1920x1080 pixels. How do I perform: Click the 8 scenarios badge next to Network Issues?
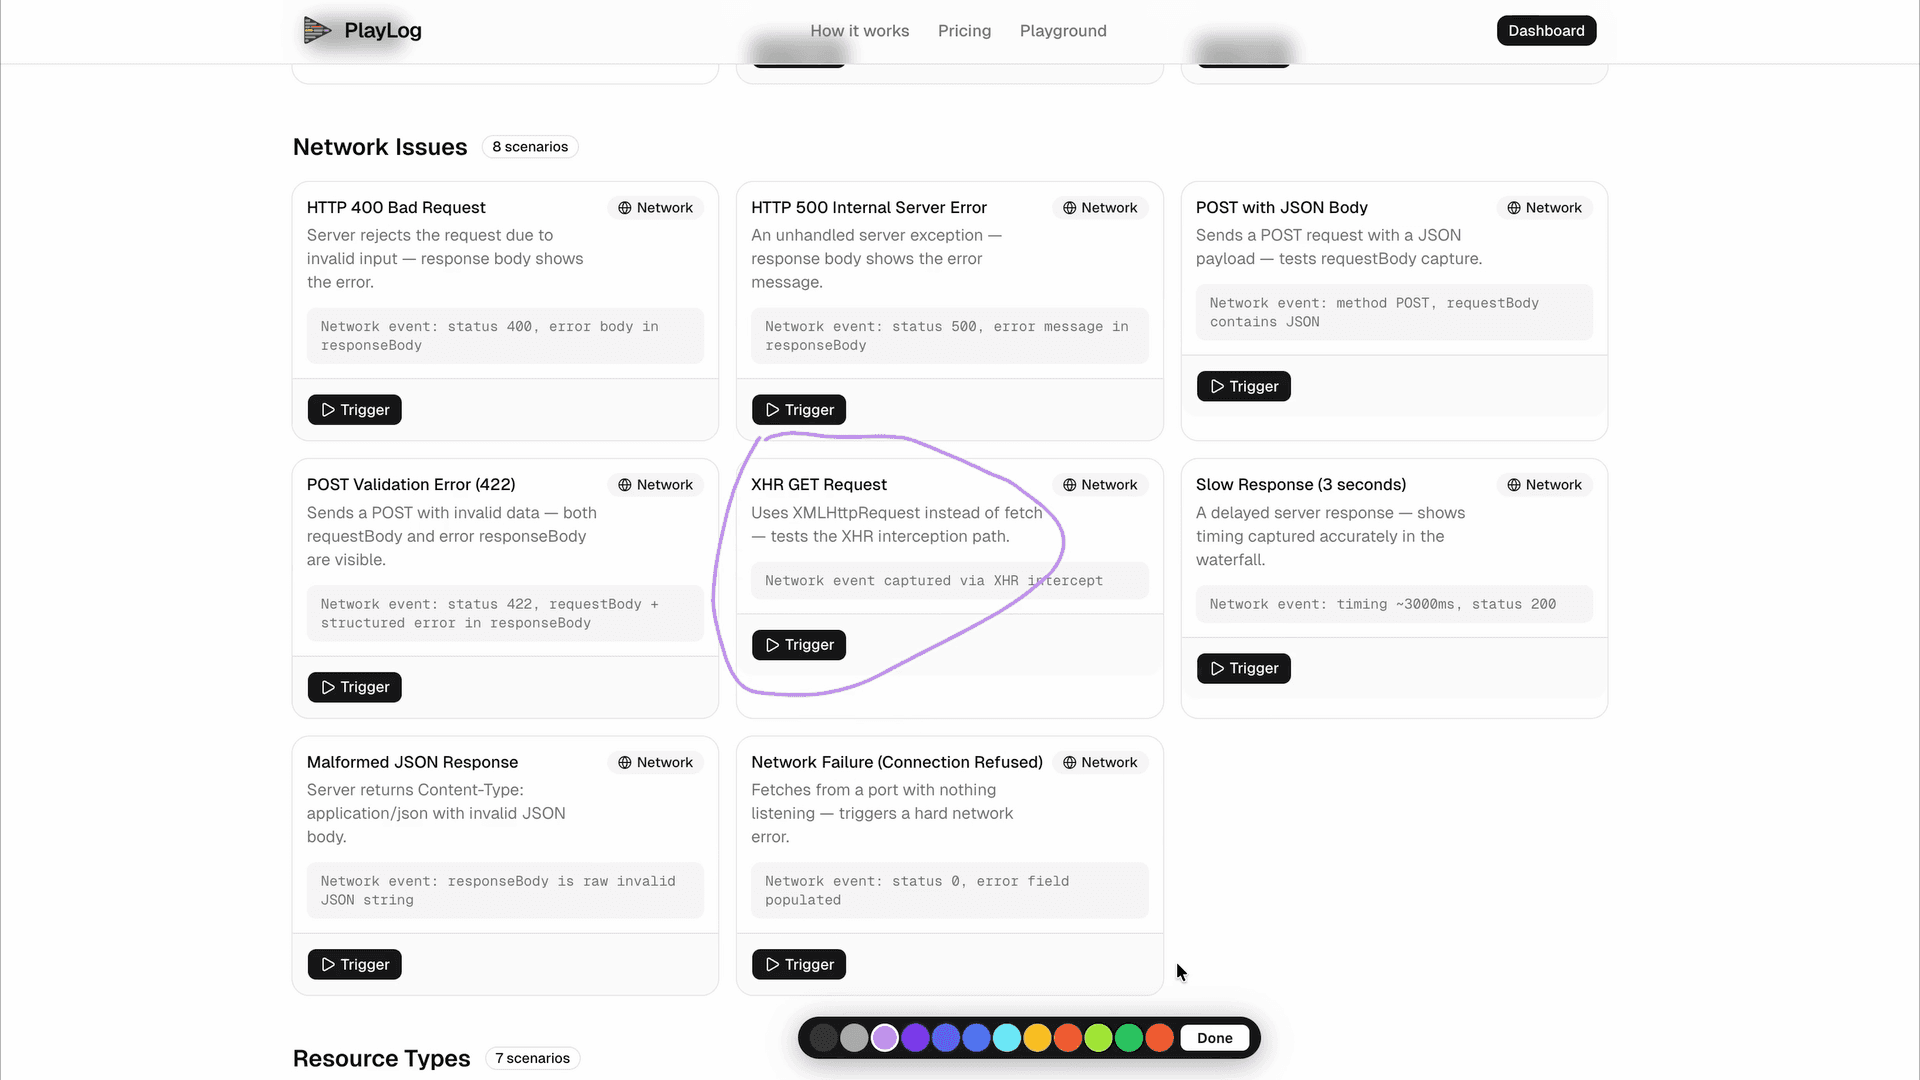click(530, 146)
